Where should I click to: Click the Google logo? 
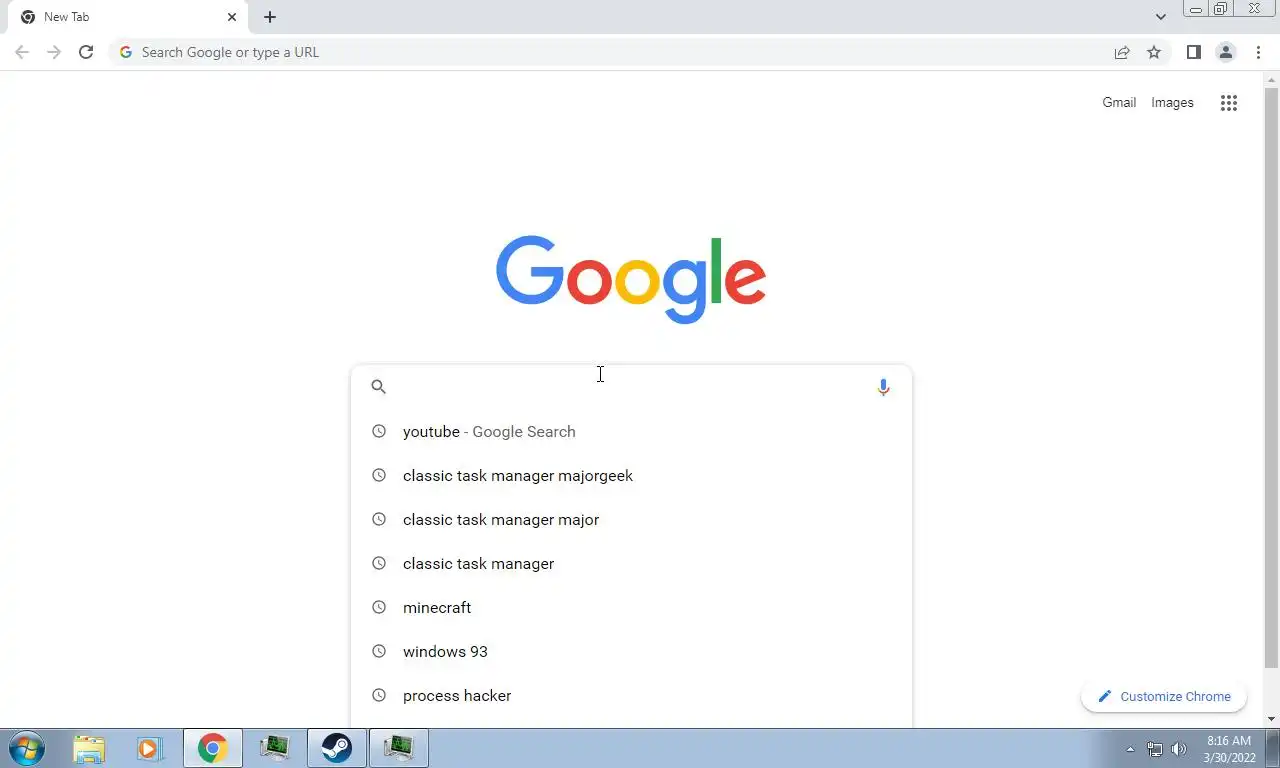[631, 280]
